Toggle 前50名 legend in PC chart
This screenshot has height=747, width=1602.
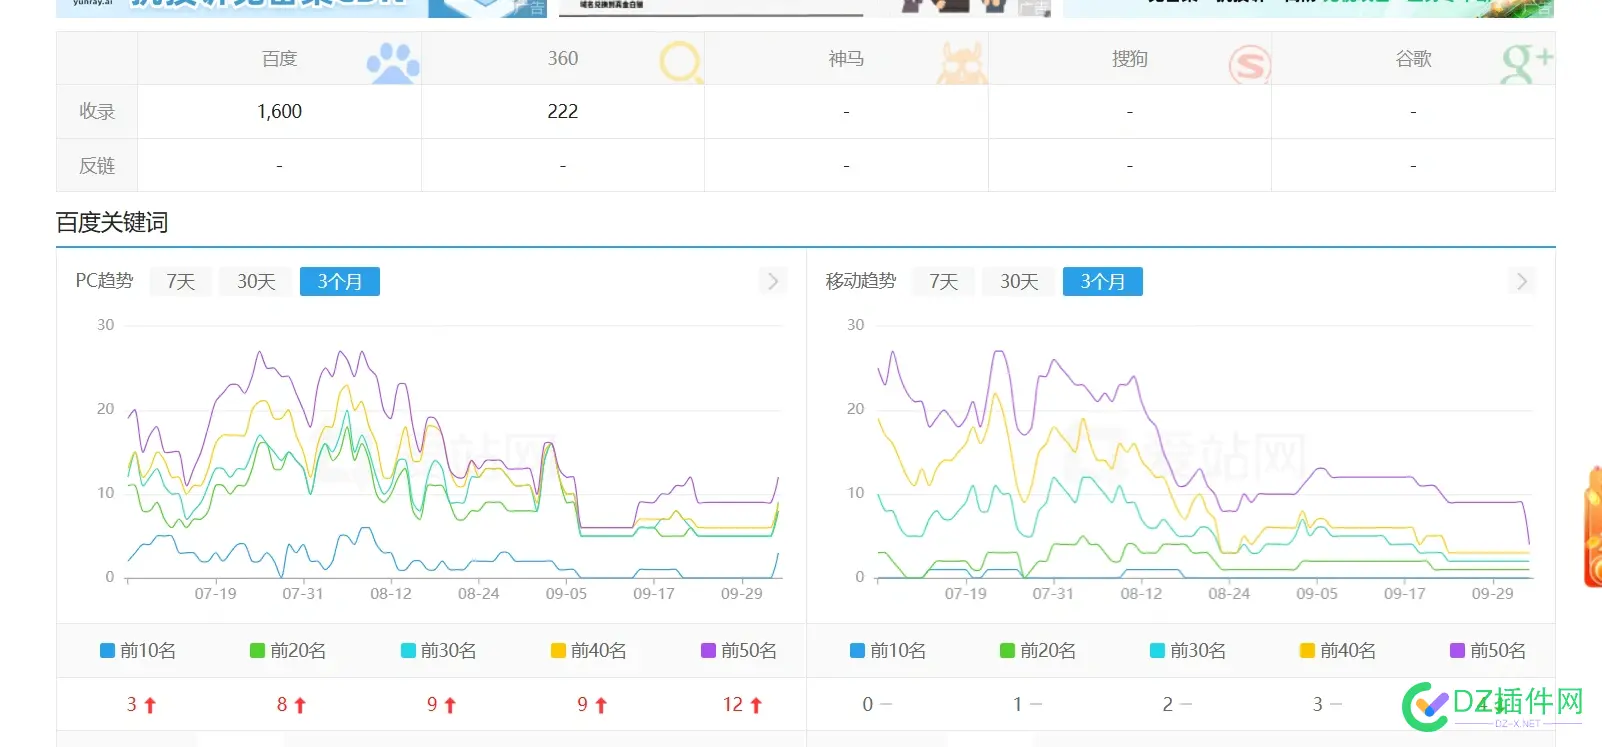[739, 651]
